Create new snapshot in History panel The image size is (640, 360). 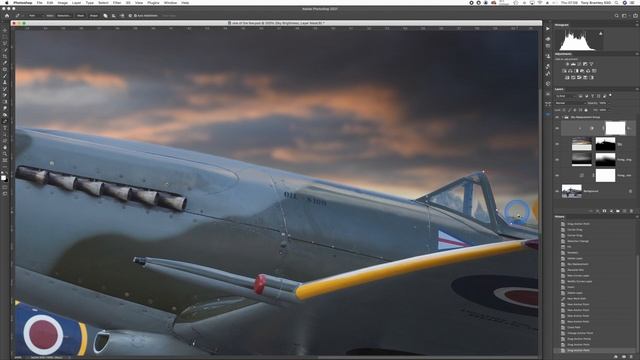[624, 356]
